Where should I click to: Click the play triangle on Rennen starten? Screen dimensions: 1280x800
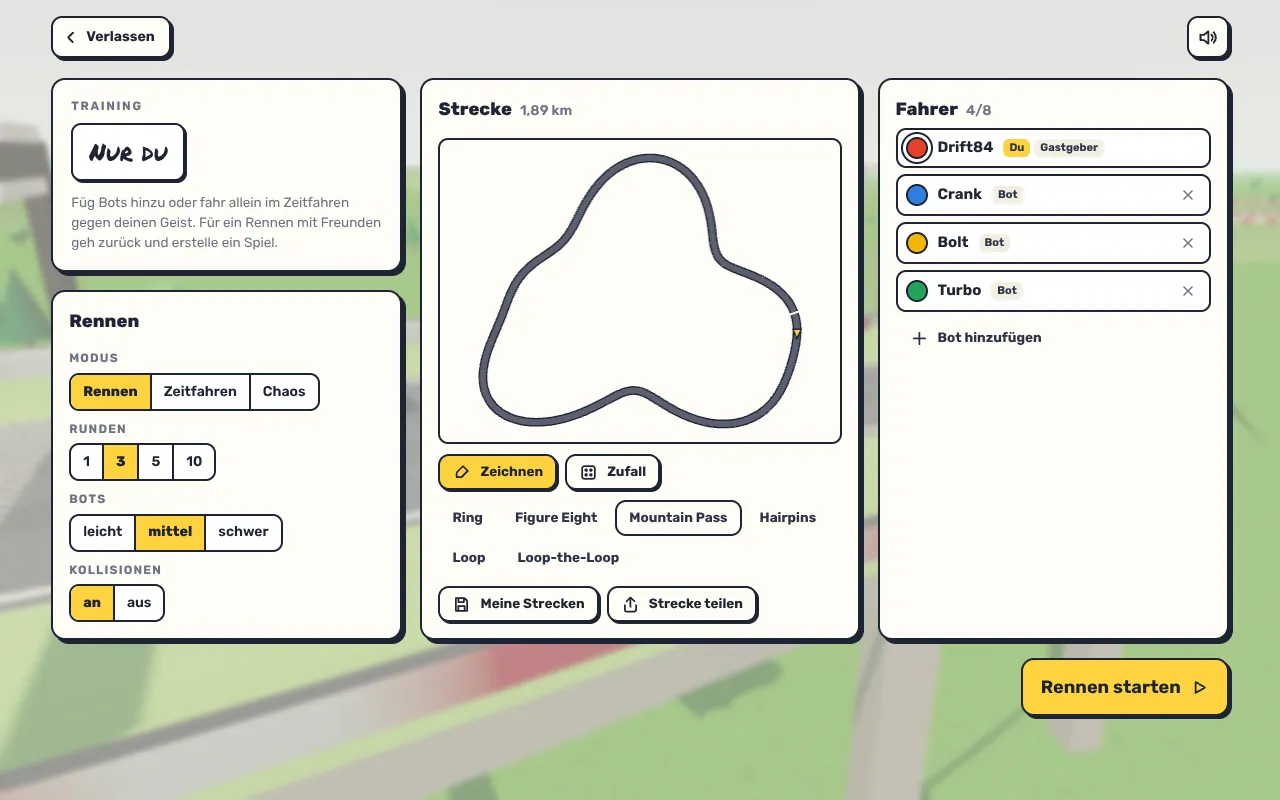click(1200, 688)
